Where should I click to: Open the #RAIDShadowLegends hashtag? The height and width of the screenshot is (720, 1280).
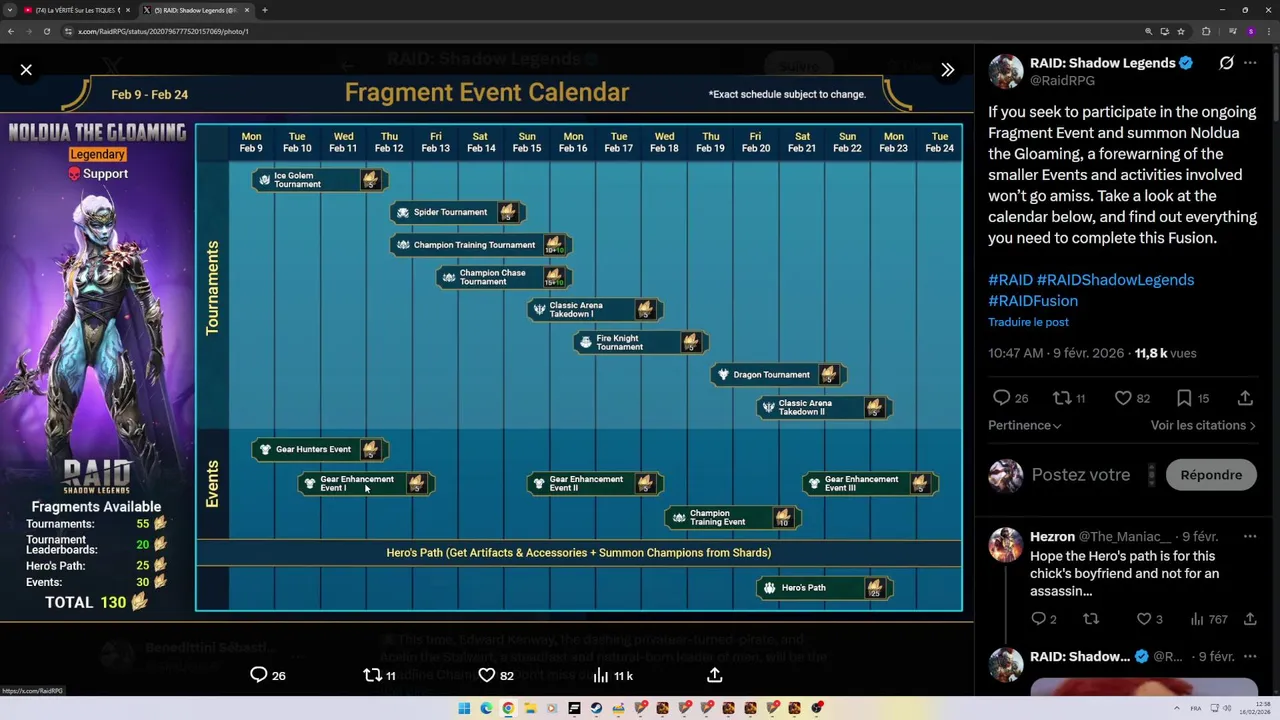click(1115, 280)
